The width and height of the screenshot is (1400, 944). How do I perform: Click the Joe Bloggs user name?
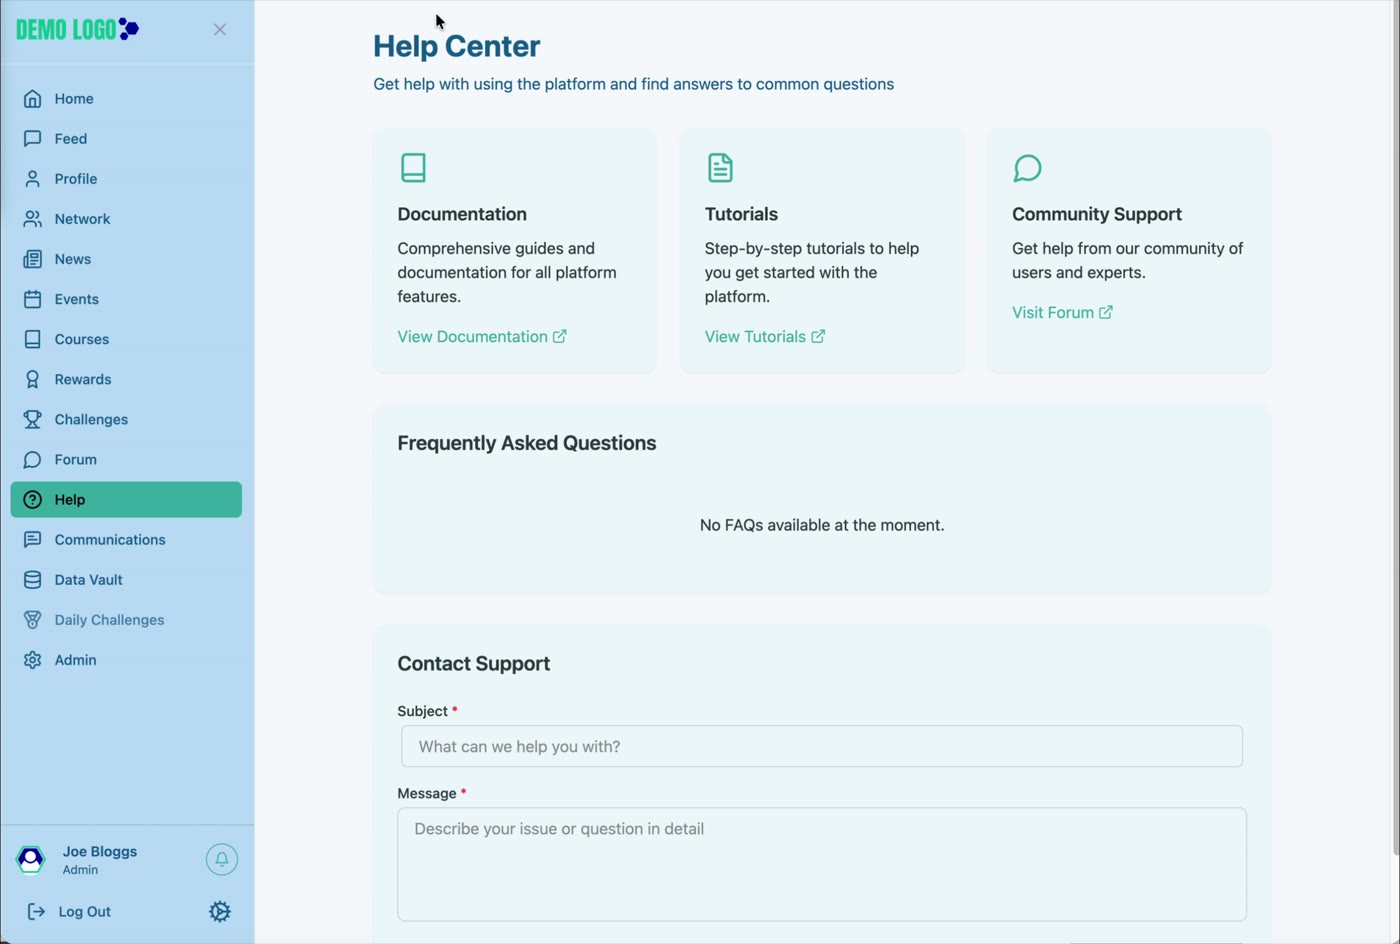pyautogui.click(x=100, y=851)
